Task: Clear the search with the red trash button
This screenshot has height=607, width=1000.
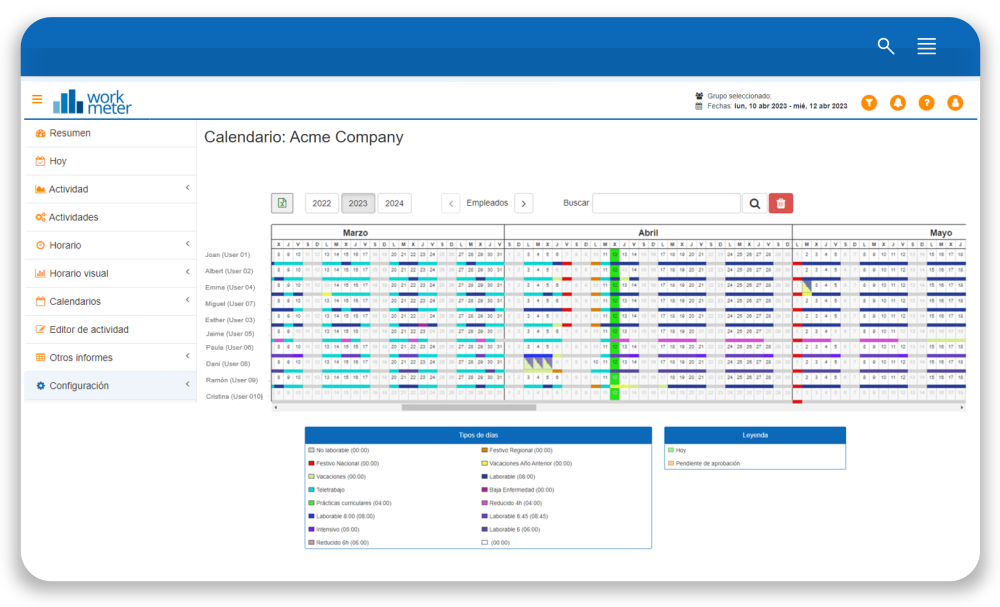Action: 781,203
